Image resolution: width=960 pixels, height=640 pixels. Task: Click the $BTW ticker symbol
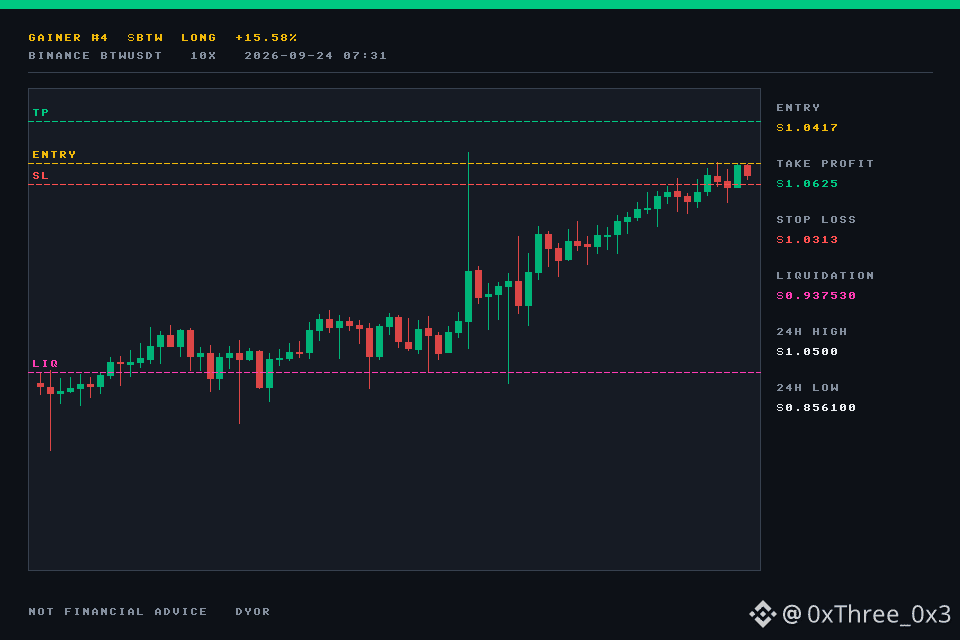[145, 37]
